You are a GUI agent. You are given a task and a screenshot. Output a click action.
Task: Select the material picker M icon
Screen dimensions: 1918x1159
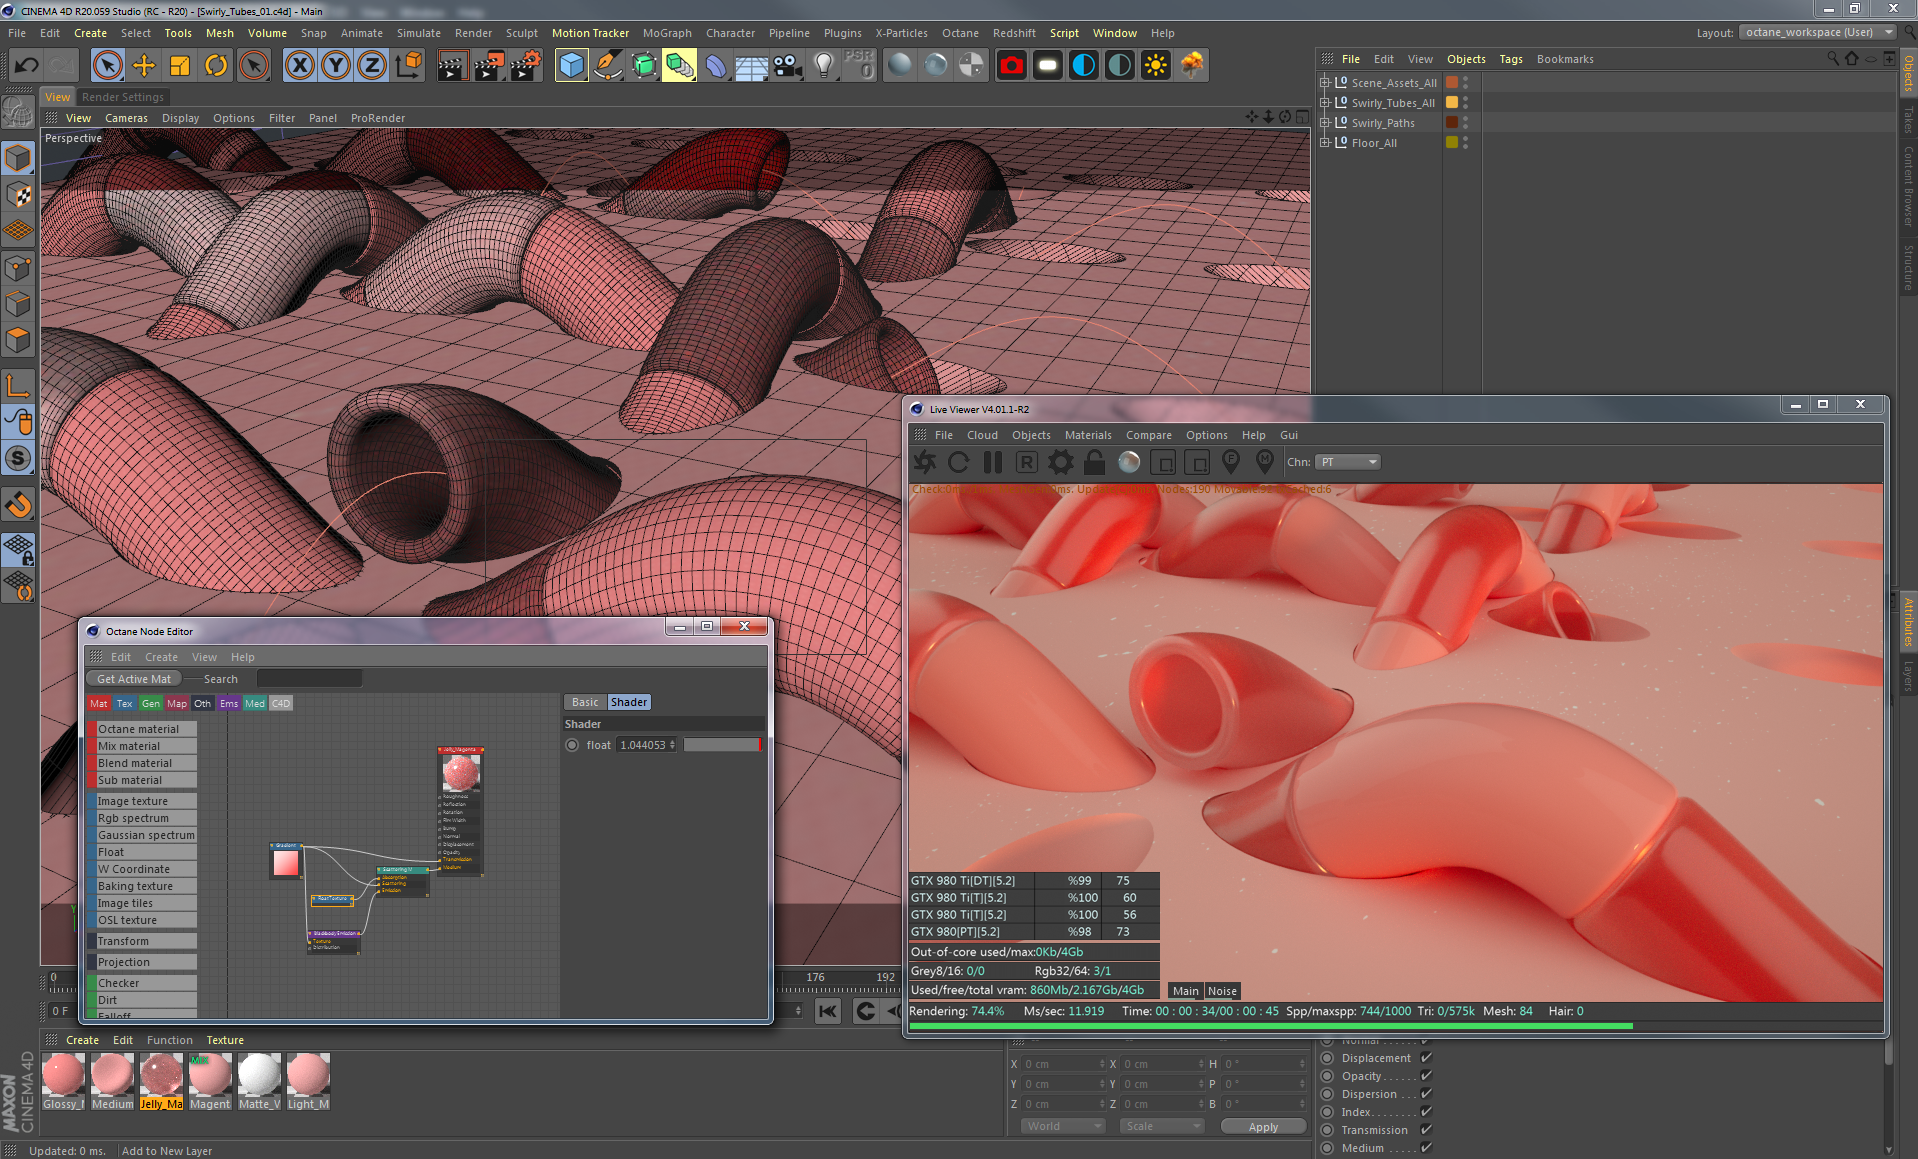point(1264,462)
